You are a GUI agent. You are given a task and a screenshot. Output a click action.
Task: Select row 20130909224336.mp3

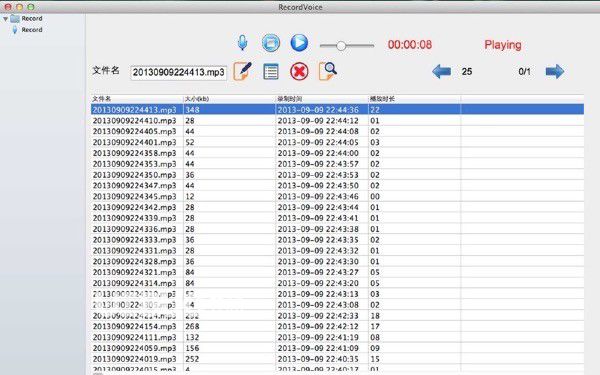[x=337, y=229]
